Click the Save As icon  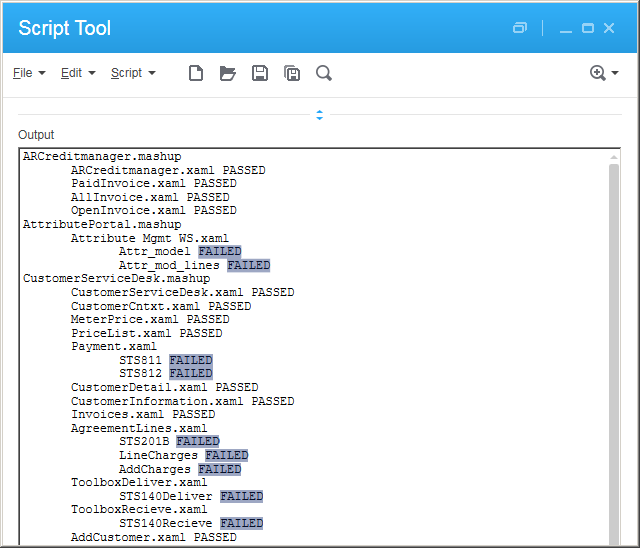[x=292, y=73]
